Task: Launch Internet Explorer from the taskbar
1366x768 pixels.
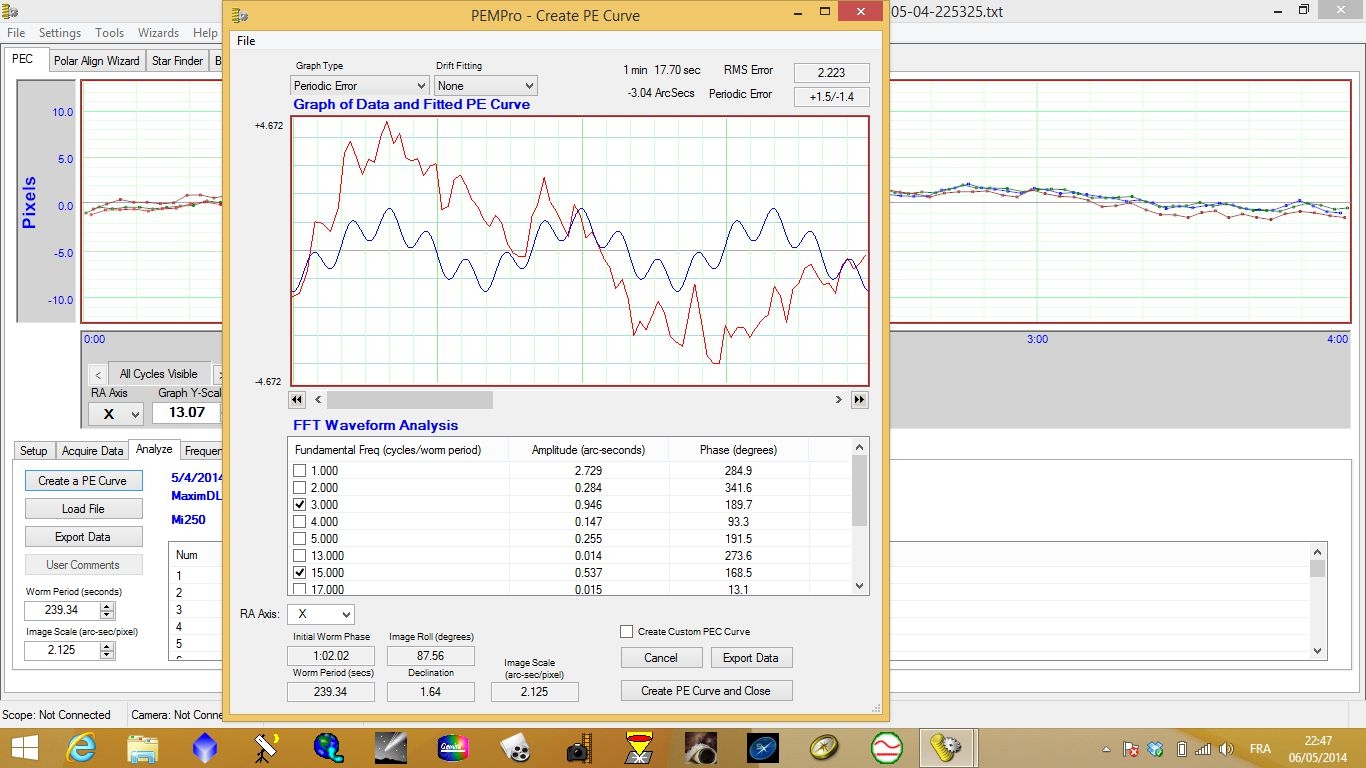Action: [x=81, y=748]
